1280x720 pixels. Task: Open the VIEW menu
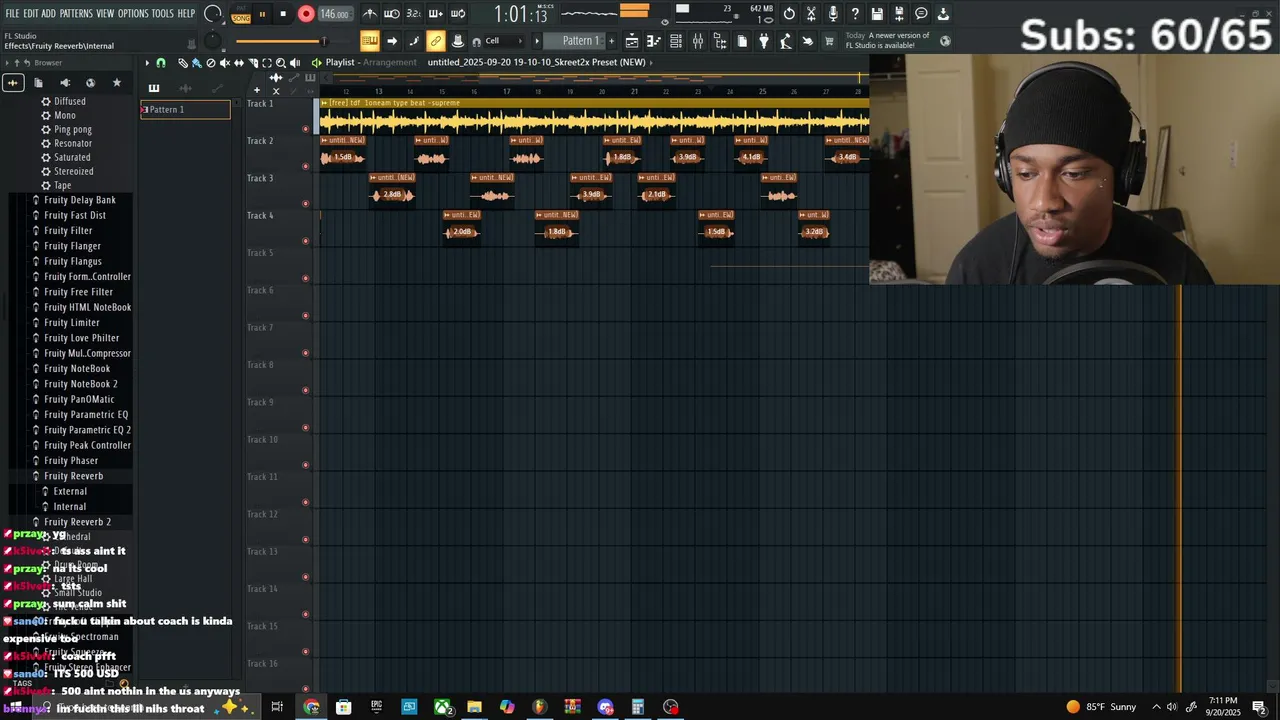(x=106, y=14)
